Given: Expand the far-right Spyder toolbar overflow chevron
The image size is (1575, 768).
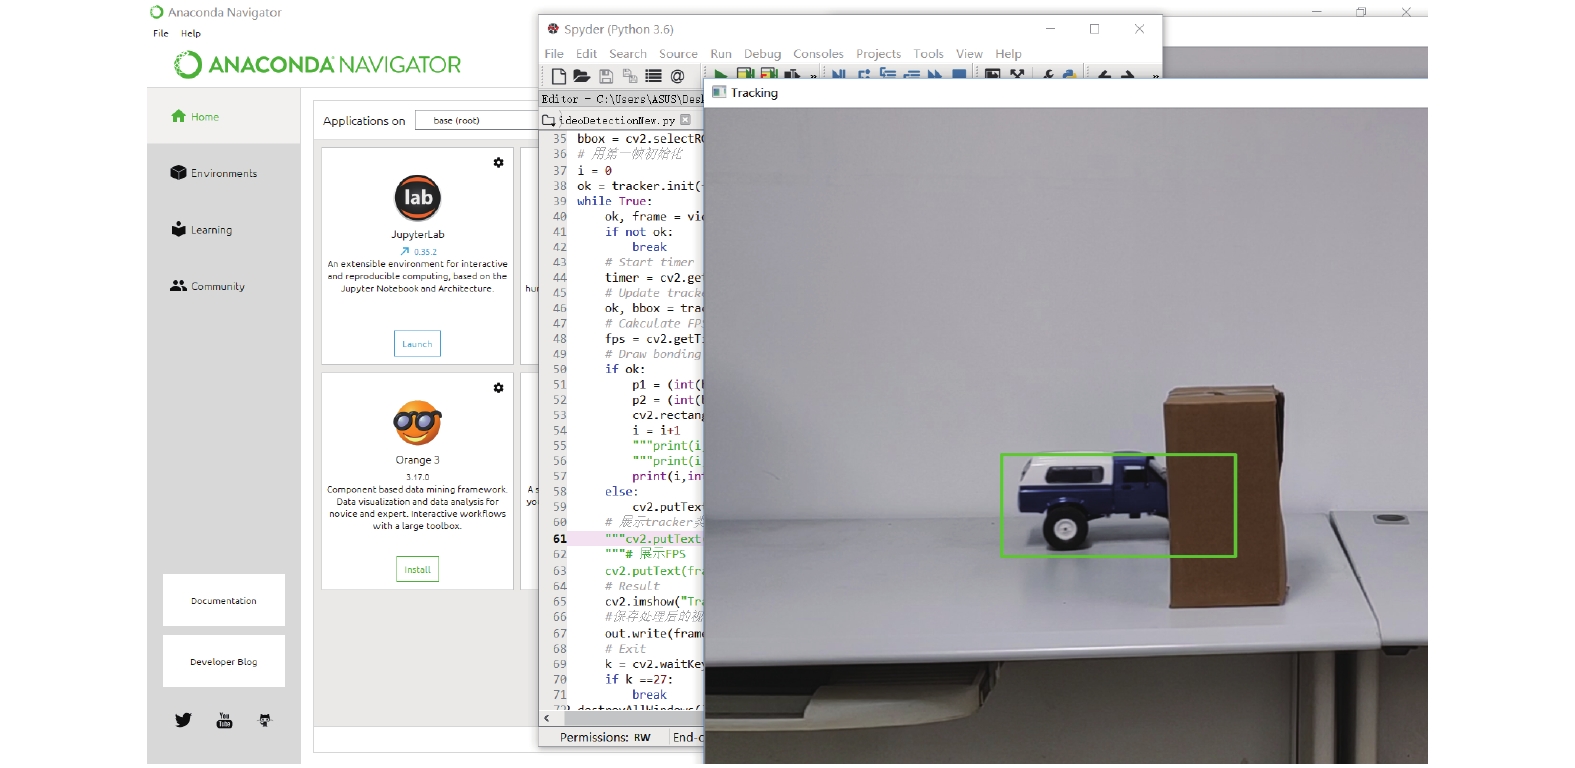Looking at the screenshot, I should (x=1155, y=77).
